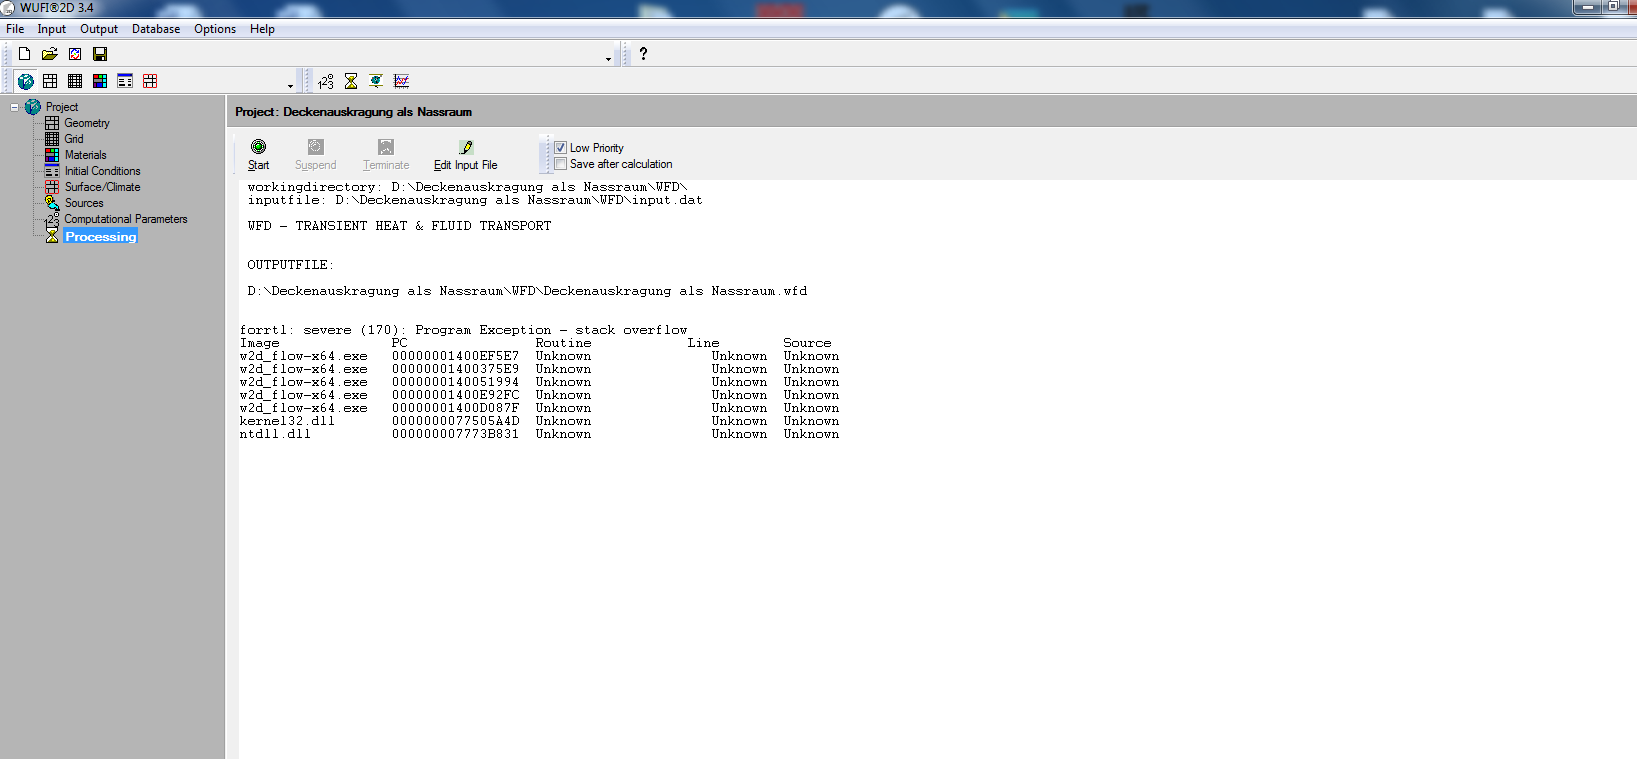
Task: Click the Edit Input File button
Action: pos(465,155)
